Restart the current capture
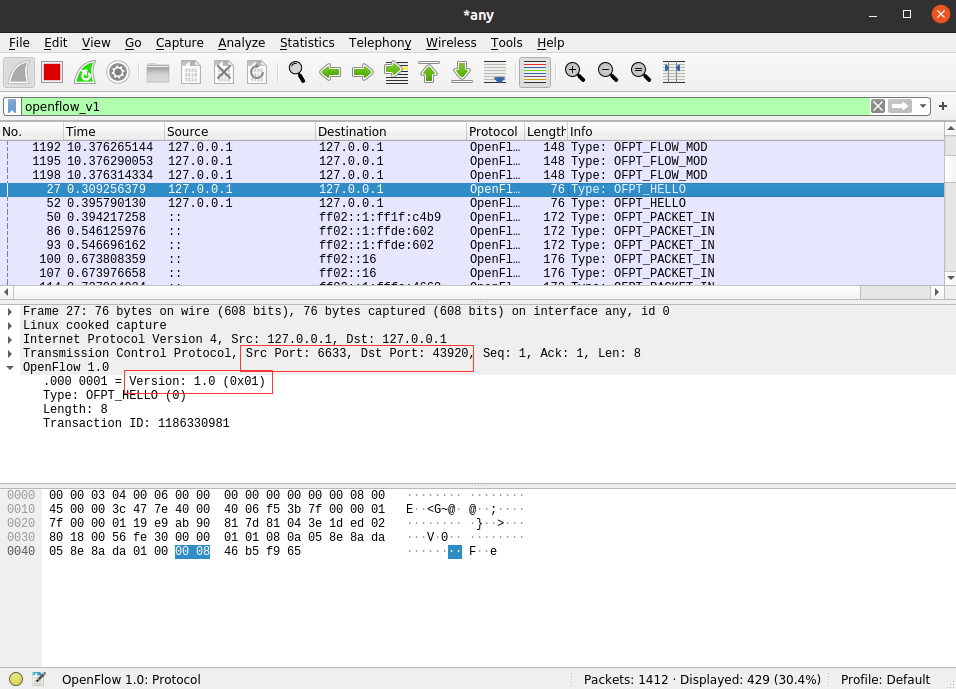 pos(85,73)
